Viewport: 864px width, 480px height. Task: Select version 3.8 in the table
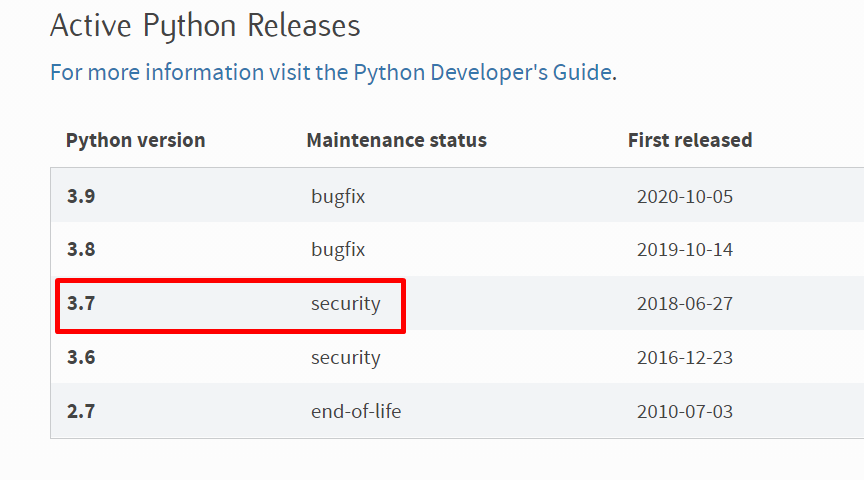81,250
